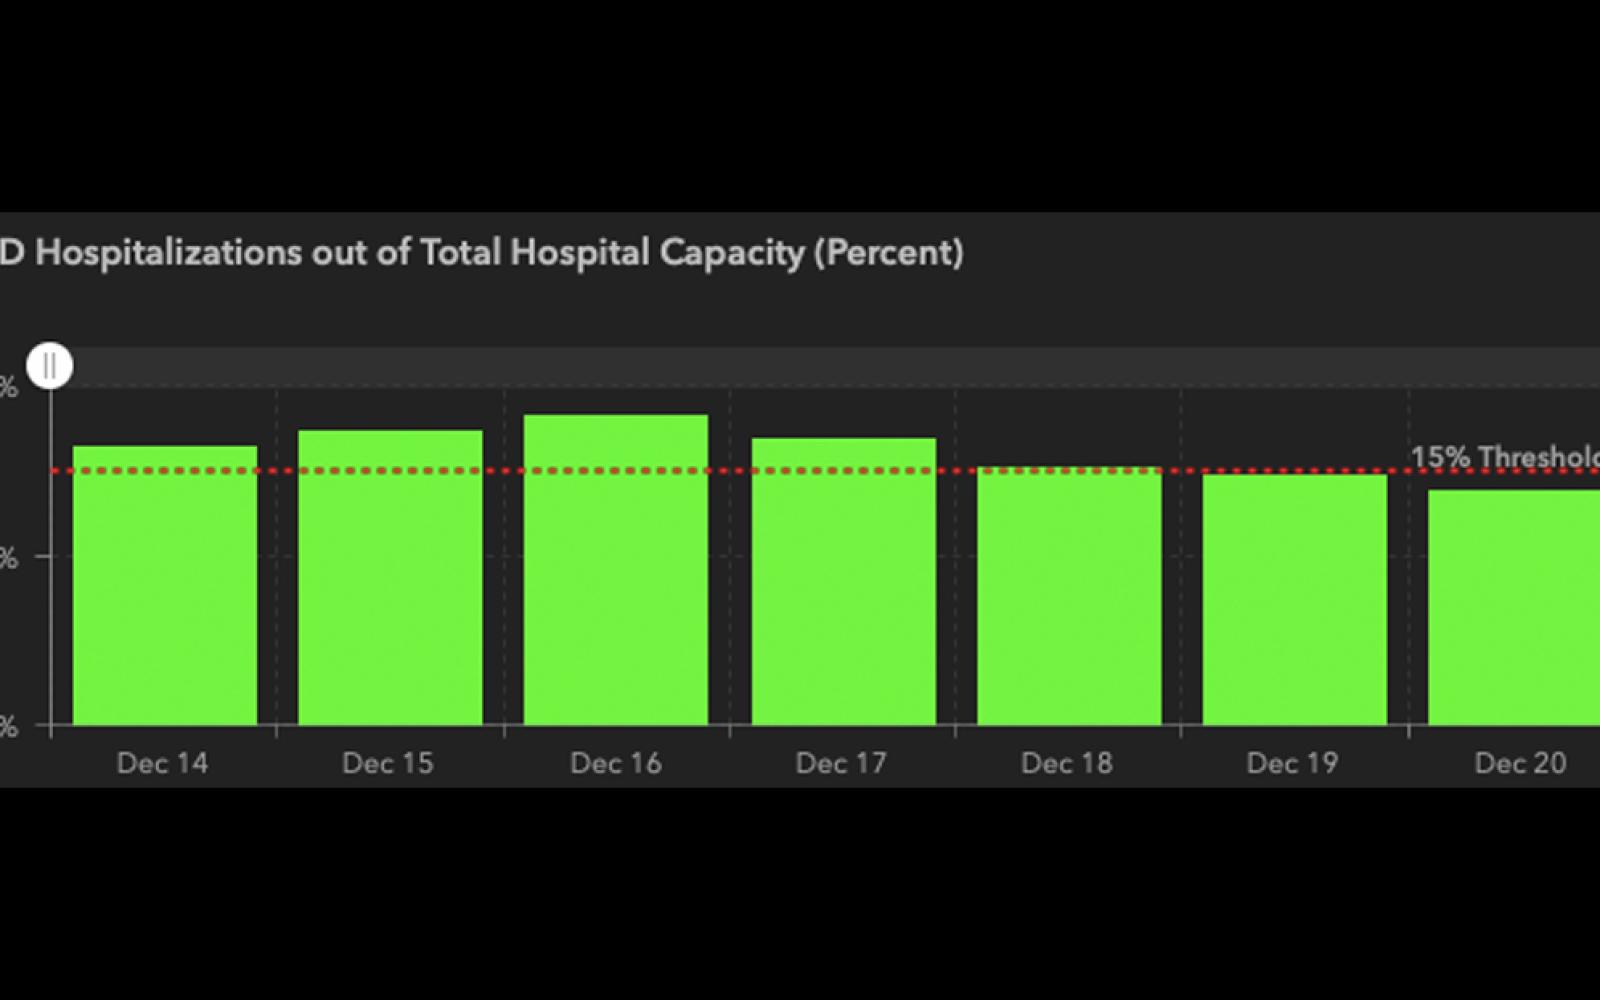Viewport: 1600px width, 1000px height.
Task: Click the Dec 19 axis label
Action: point(1292,763)
